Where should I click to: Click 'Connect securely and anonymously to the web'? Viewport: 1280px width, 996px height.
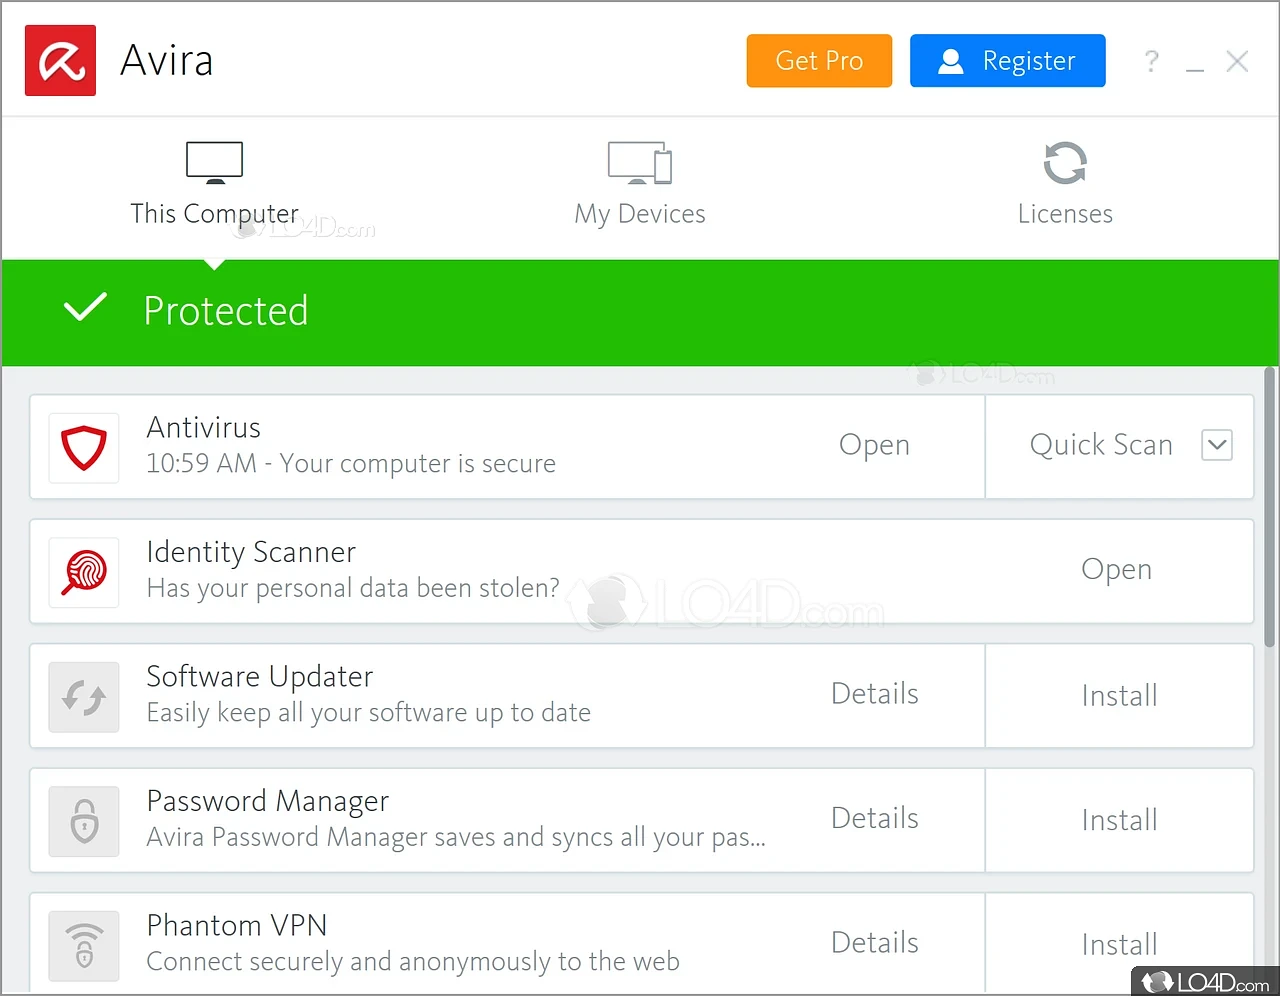[x=413, y=962]
